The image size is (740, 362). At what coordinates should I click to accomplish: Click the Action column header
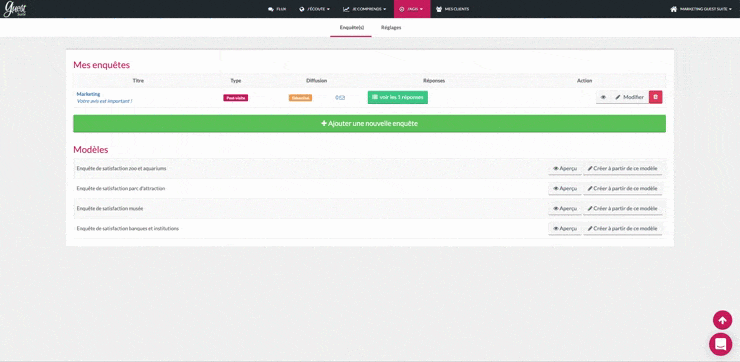[x=584, y=81]
